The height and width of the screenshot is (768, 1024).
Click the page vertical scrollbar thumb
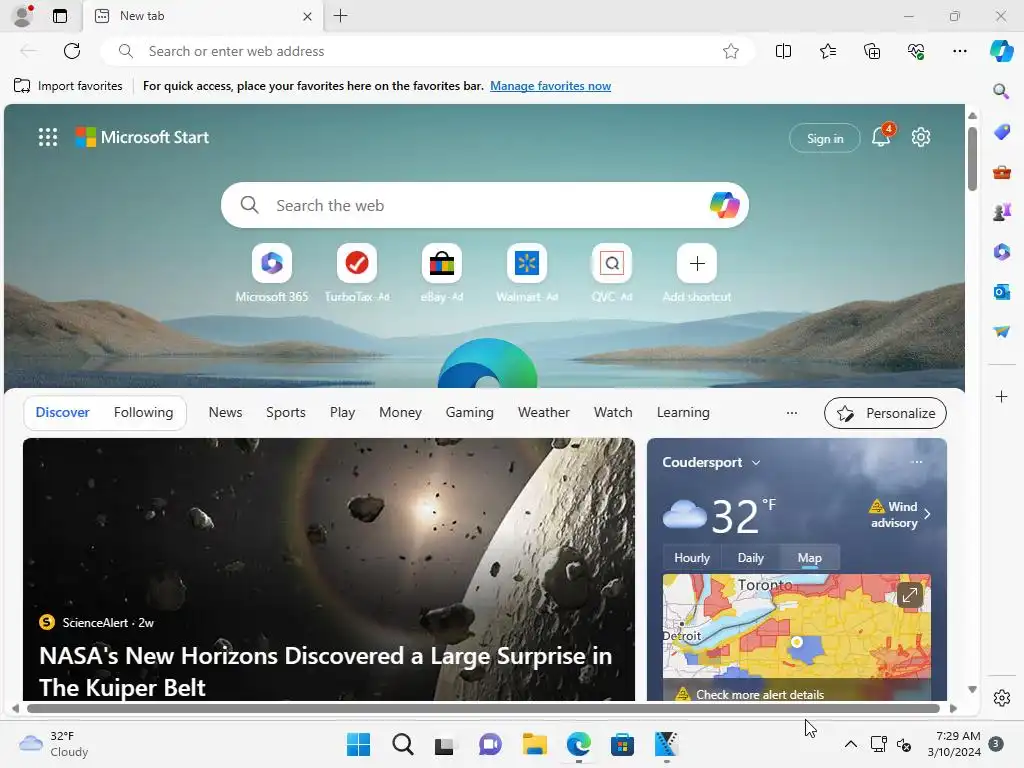point(972,159)
